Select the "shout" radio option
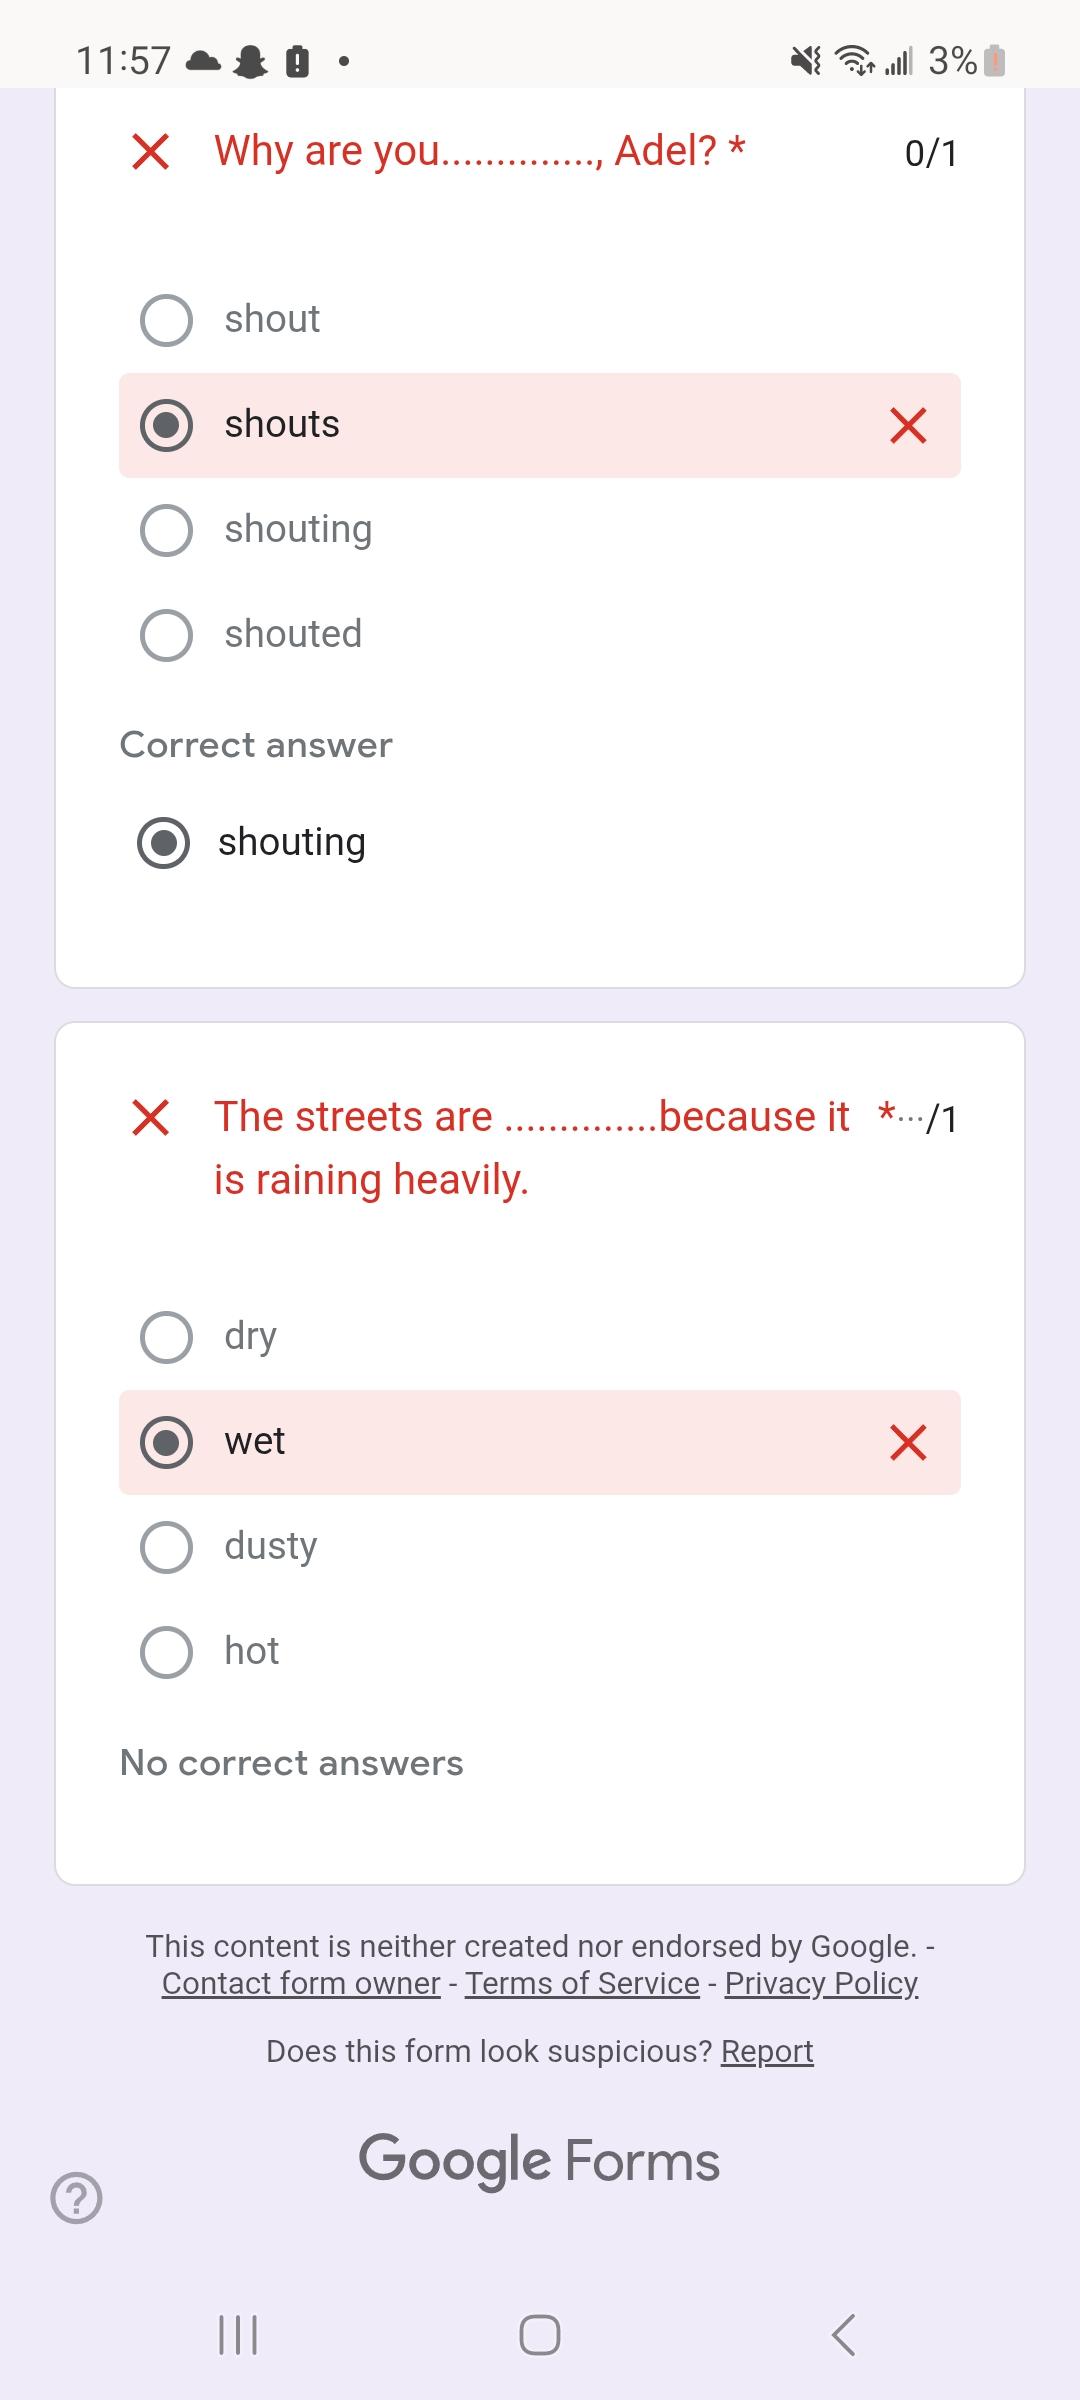The image size is (1080, 2400). [x=166, y=320]
